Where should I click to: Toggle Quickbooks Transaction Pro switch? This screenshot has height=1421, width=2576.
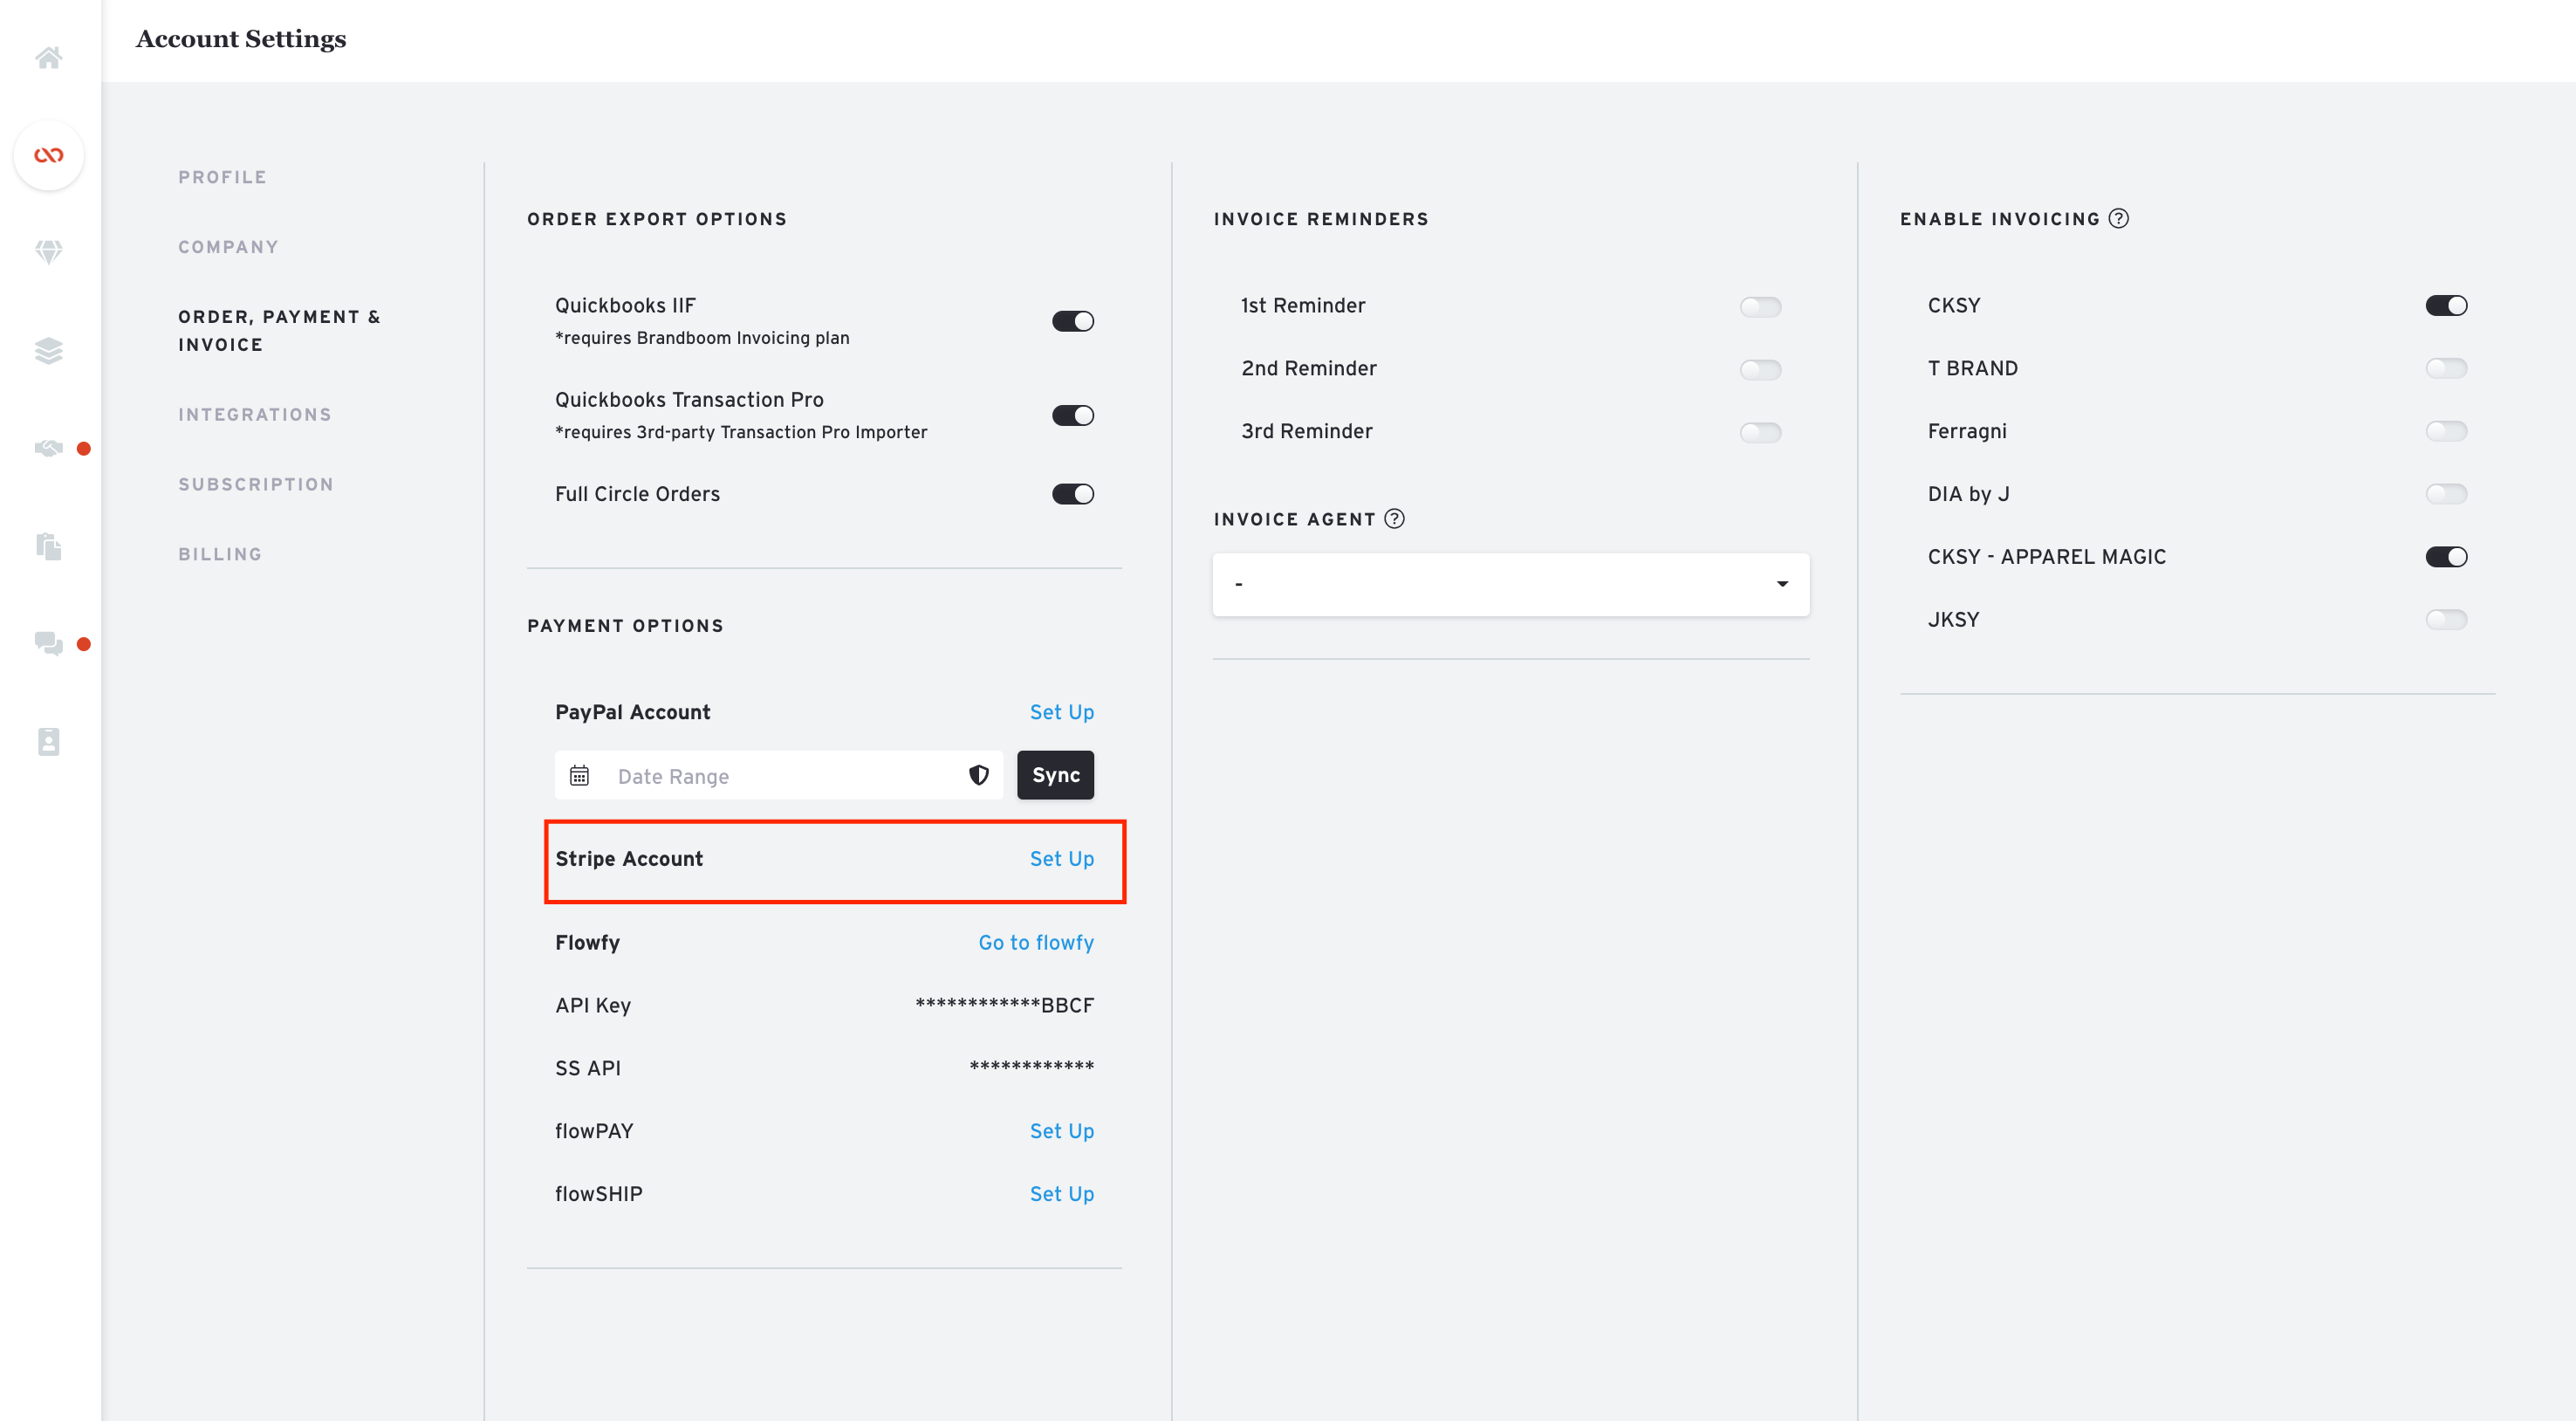[1073, 415]
